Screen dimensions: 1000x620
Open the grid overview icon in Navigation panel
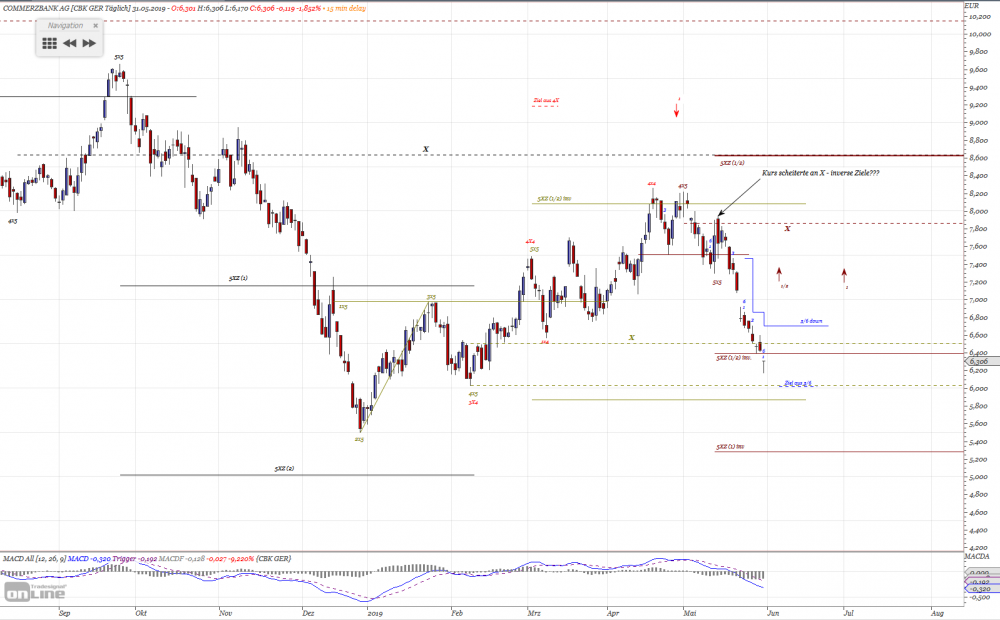coord(50,43)
